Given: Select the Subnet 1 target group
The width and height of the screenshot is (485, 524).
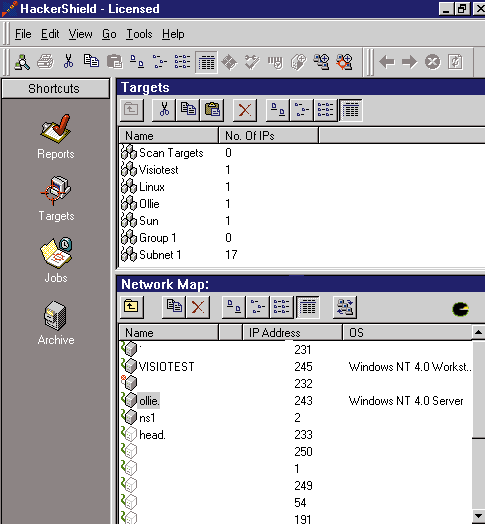Looking at the screenshot, I should (x=160, y=255).
